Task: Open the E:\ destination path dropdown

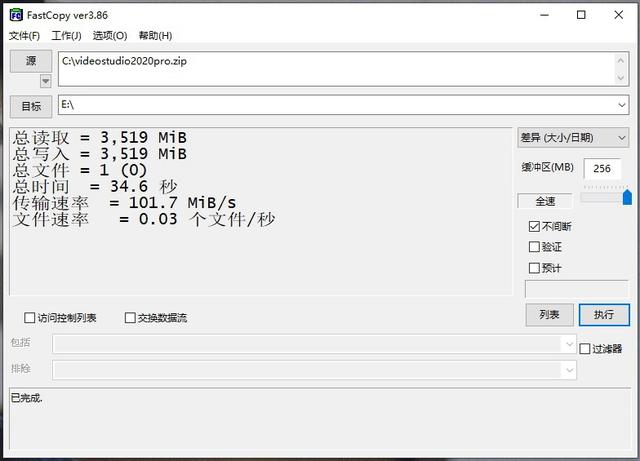Action: point(622,105)
